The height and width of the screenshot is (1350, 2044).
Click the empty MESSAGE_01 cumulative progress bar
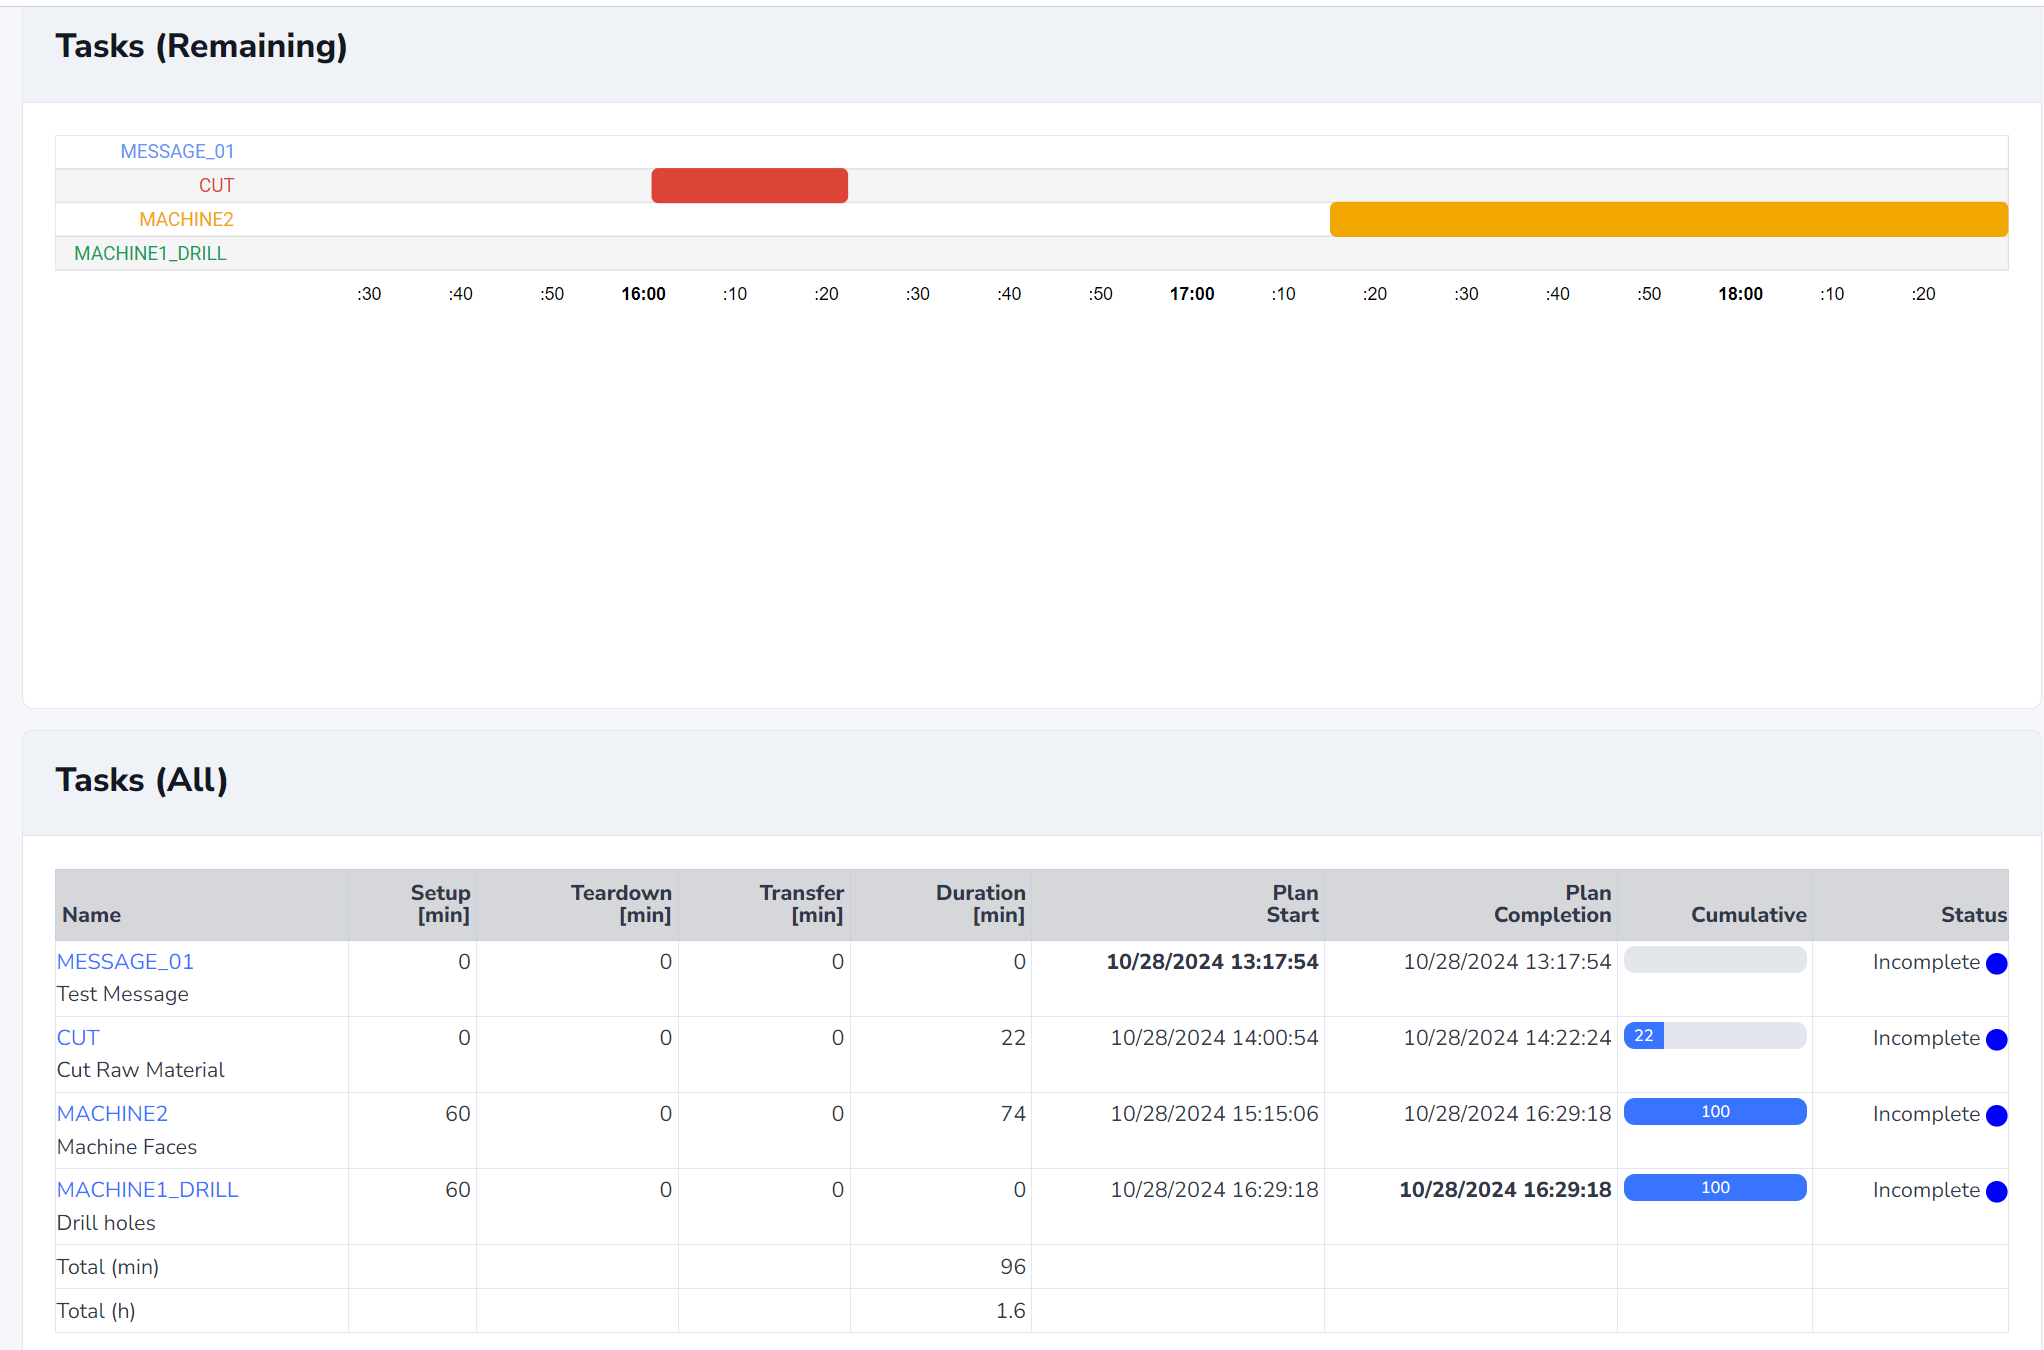pyautogui.click(x=1715, y=960)
